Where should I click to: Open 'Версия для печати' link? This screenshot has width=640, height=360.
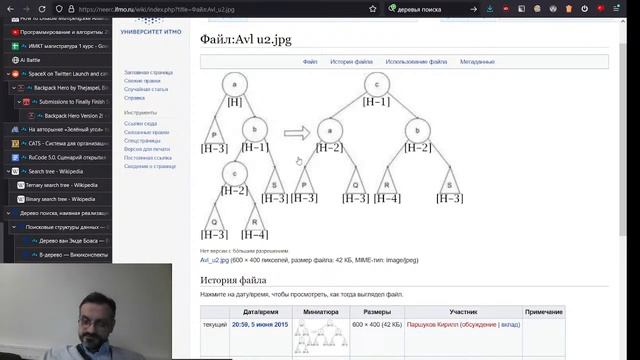147,149
